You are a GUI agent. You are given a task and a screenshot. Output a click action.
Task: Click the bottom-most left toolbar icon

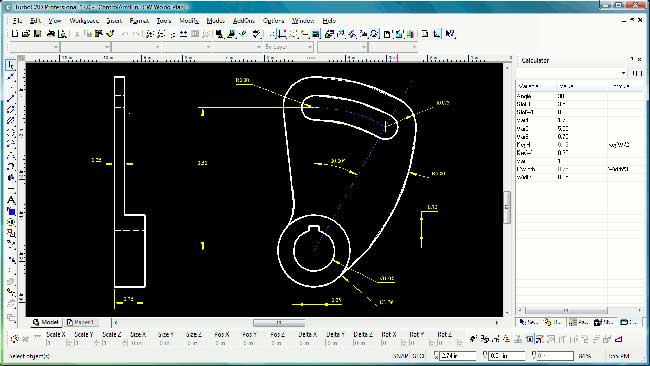(11, 318)
